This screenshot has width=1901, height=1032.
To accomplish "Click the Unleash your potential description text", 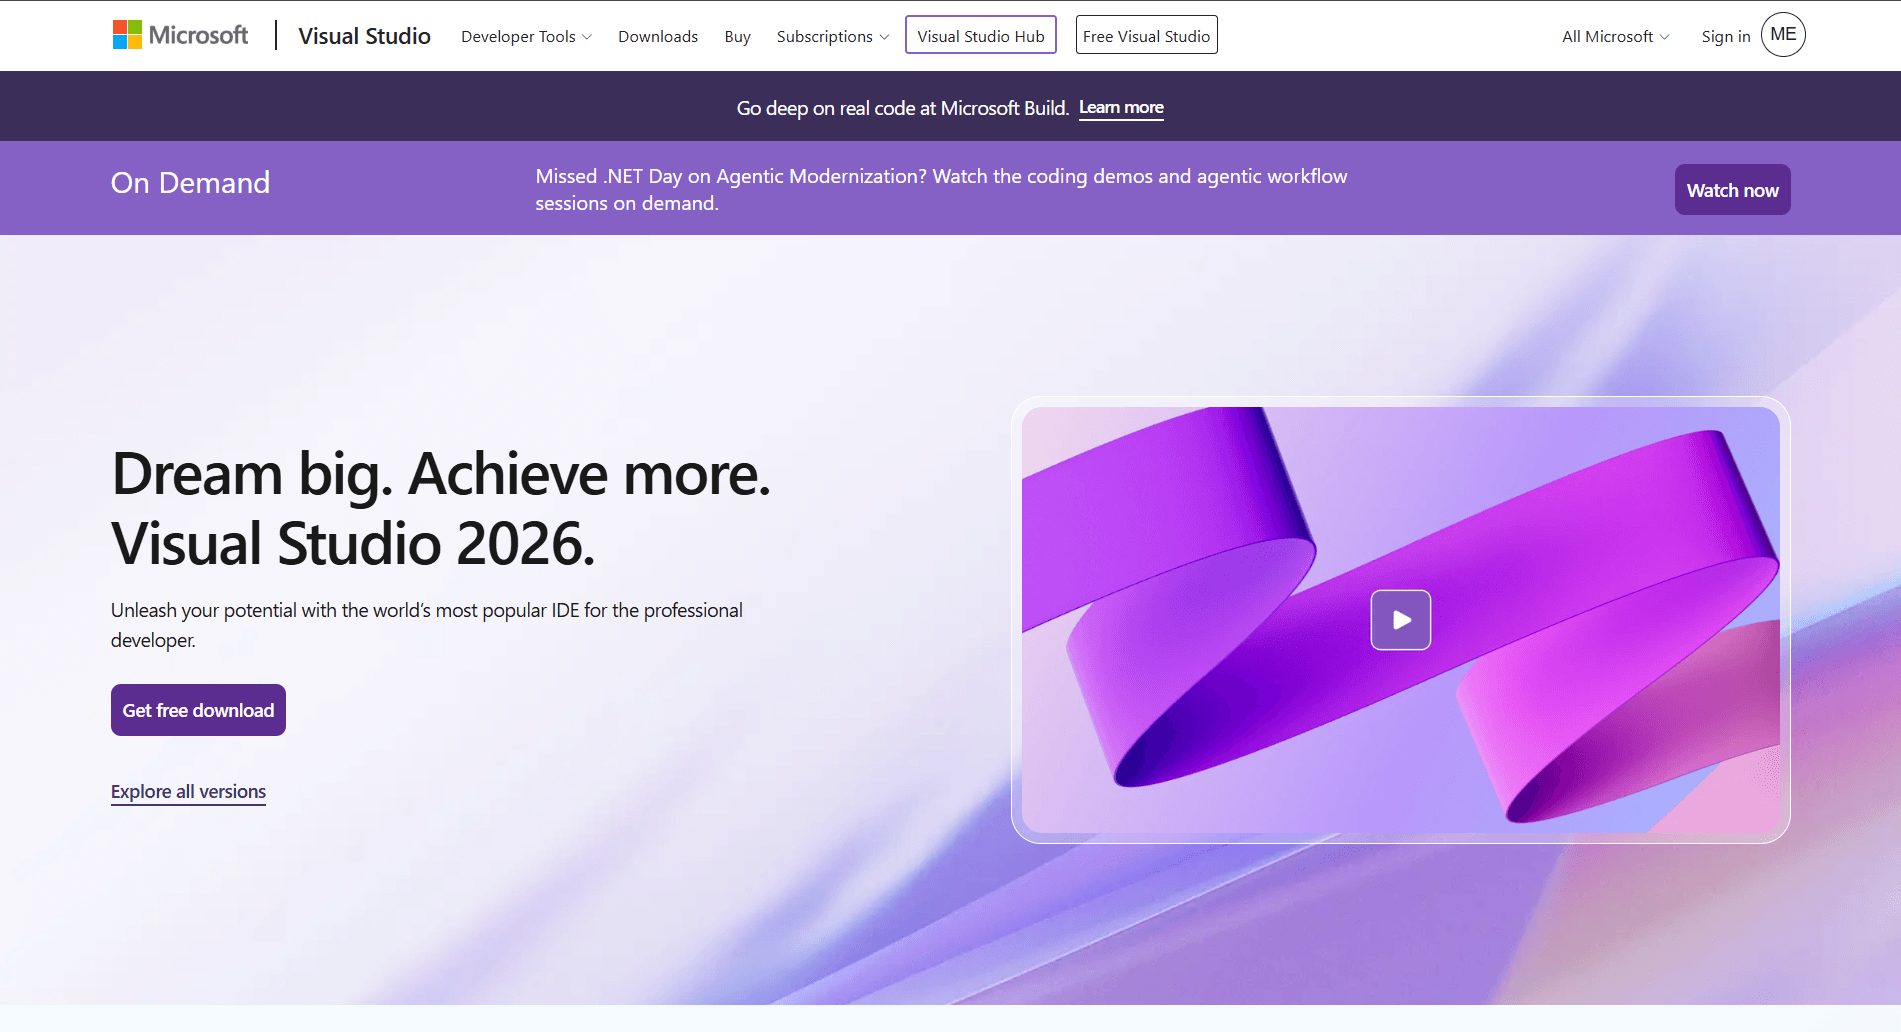I will tap(427, 625).
